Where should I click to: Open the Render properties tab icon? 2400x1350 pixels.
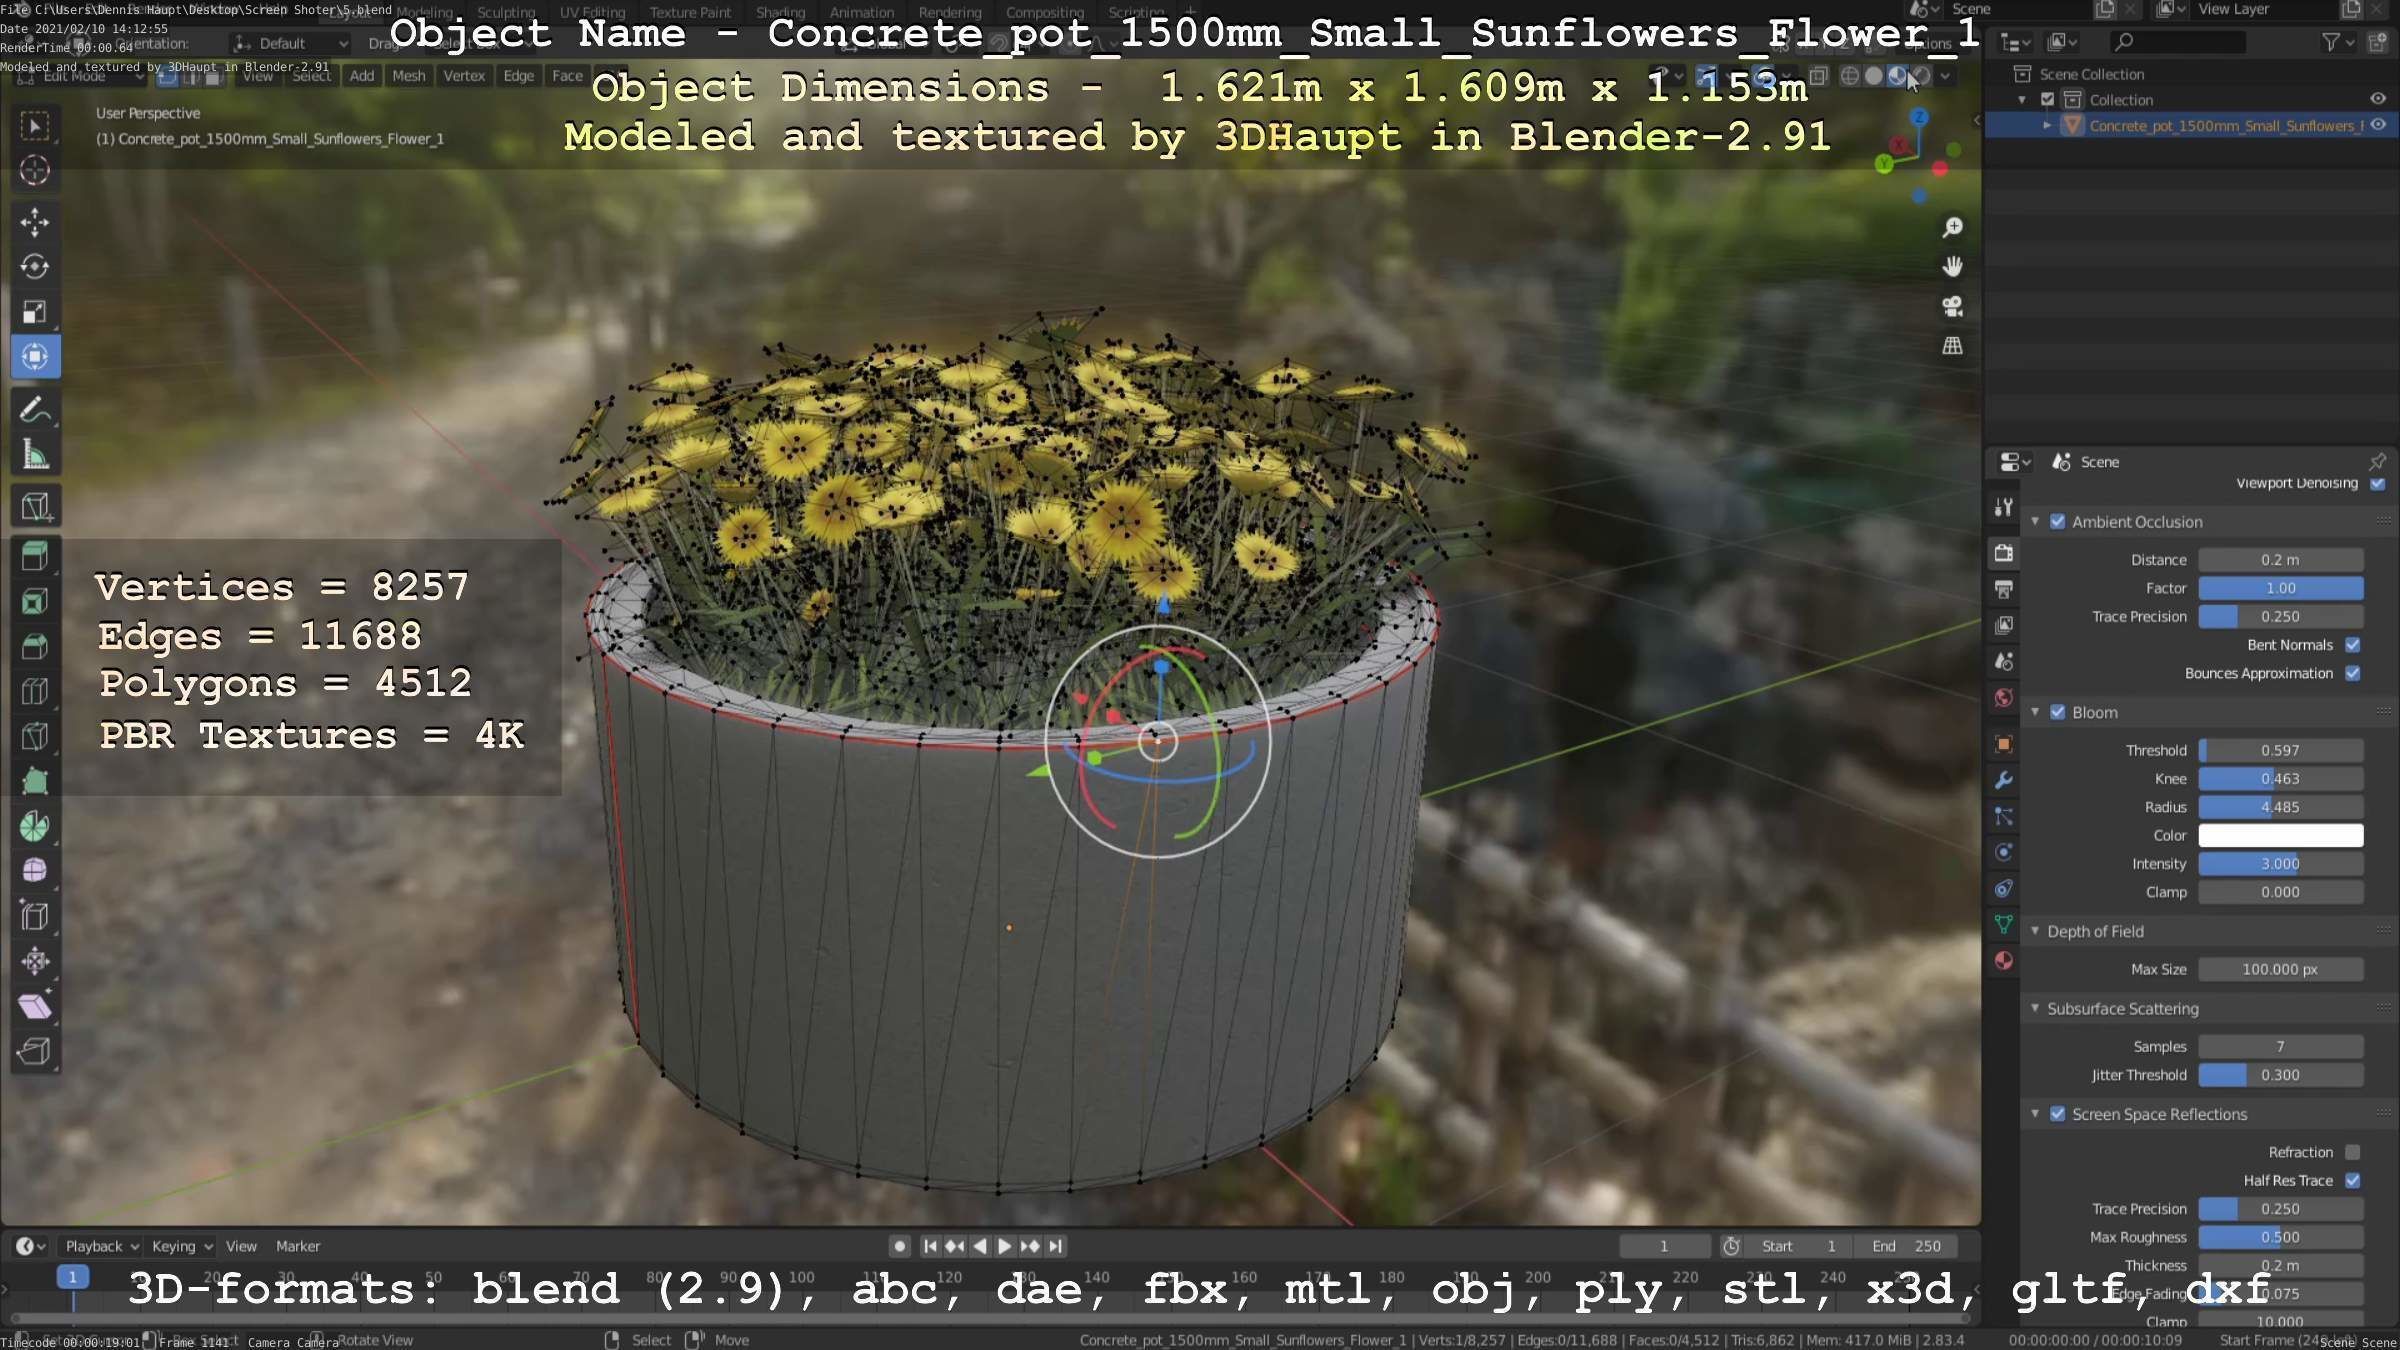click(x=2004, y=553)
